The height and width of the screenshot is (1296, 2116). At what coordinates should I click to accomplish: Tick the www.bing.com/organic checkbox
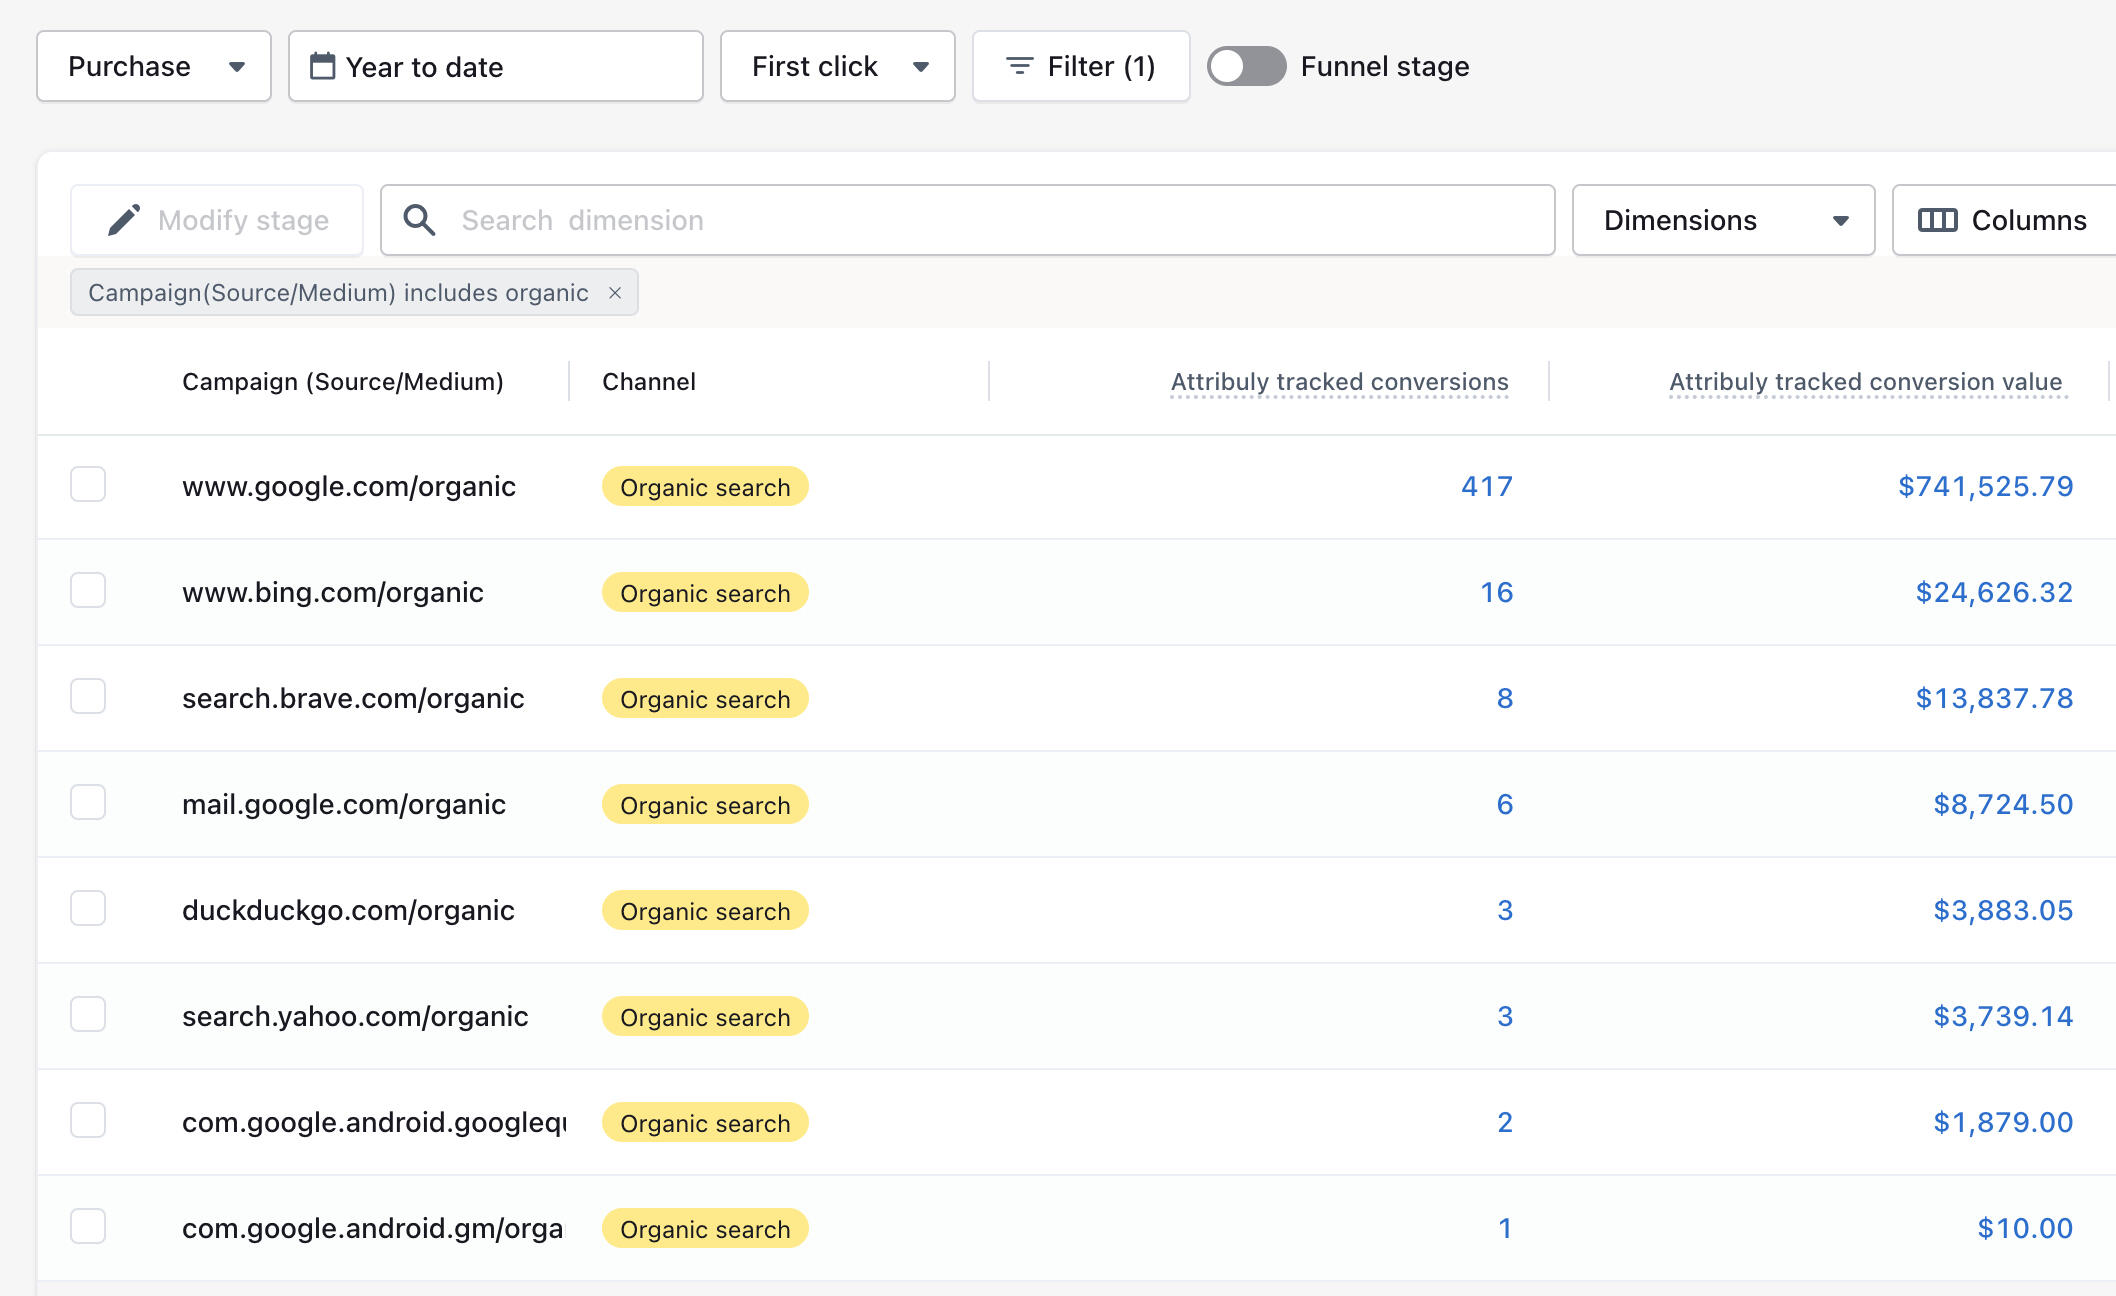[88, 591]
